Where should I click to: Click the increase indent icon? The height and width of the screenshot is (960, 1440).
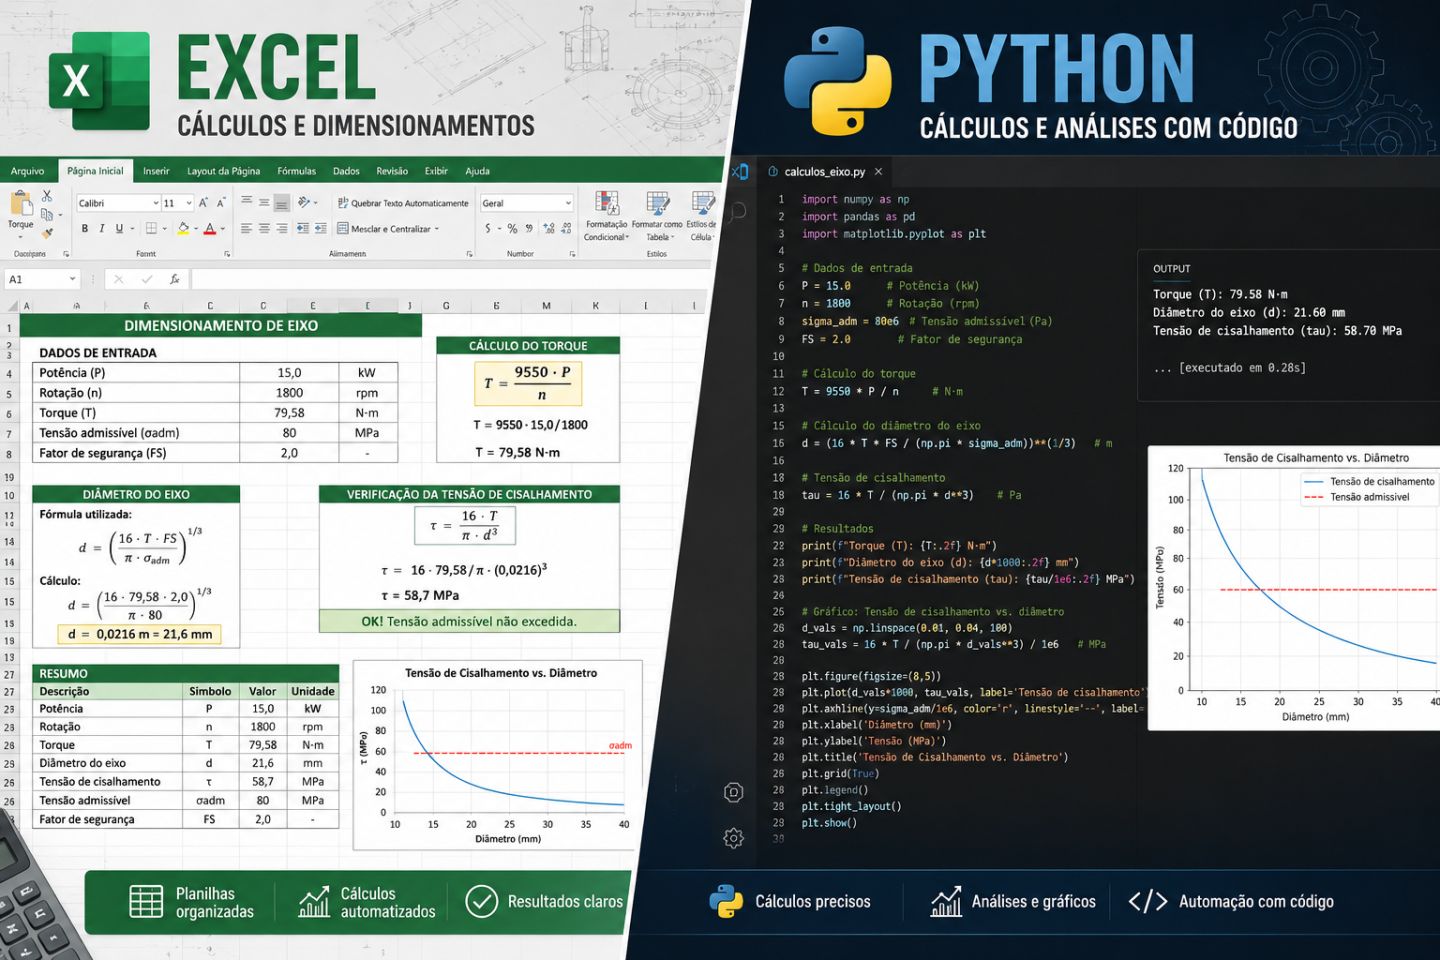tap(321, 228)
